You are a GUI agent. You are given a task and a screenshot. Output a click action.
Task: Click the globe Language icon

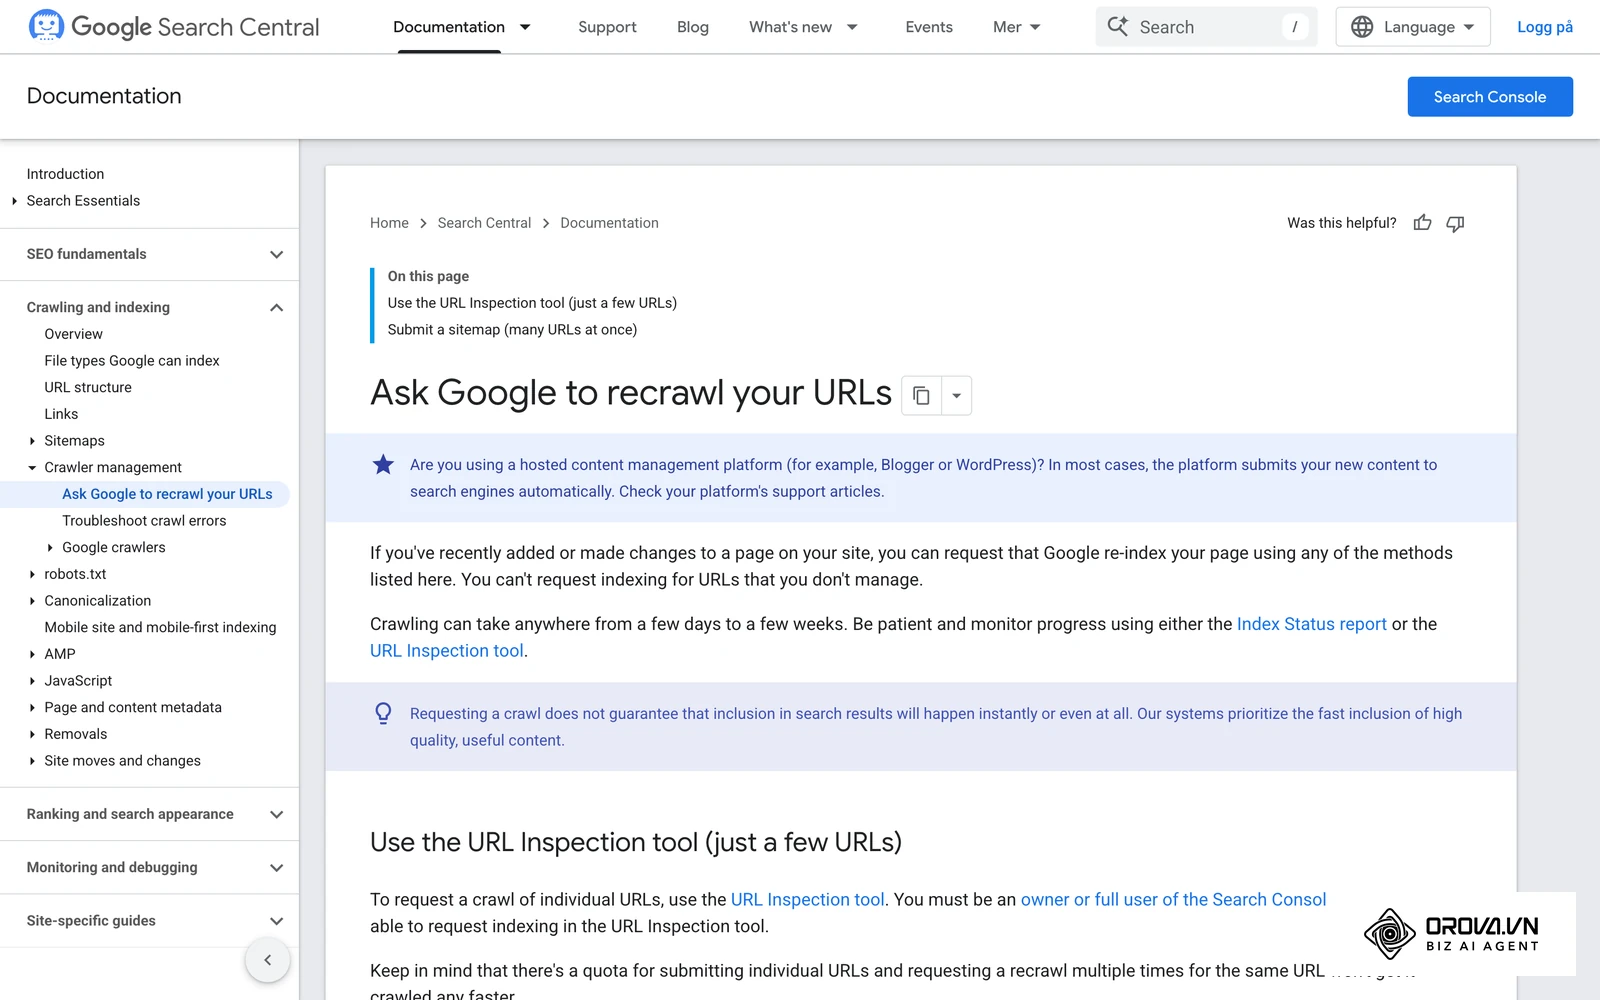pyautogui.click(x=1362, y=27)
